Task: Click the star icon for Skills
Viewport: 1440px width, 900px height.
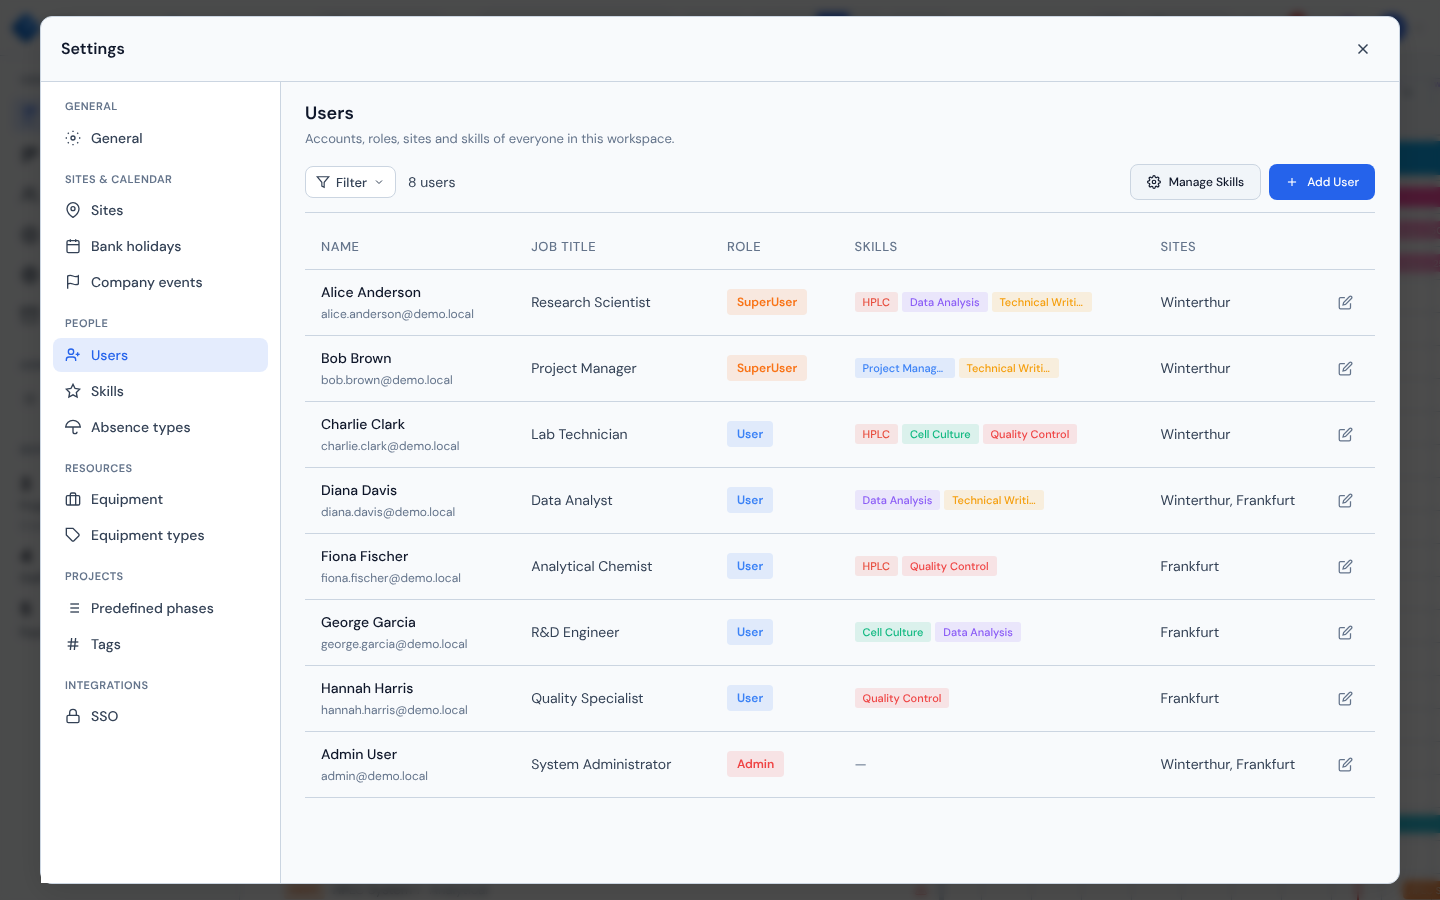Action: [73, 391]
